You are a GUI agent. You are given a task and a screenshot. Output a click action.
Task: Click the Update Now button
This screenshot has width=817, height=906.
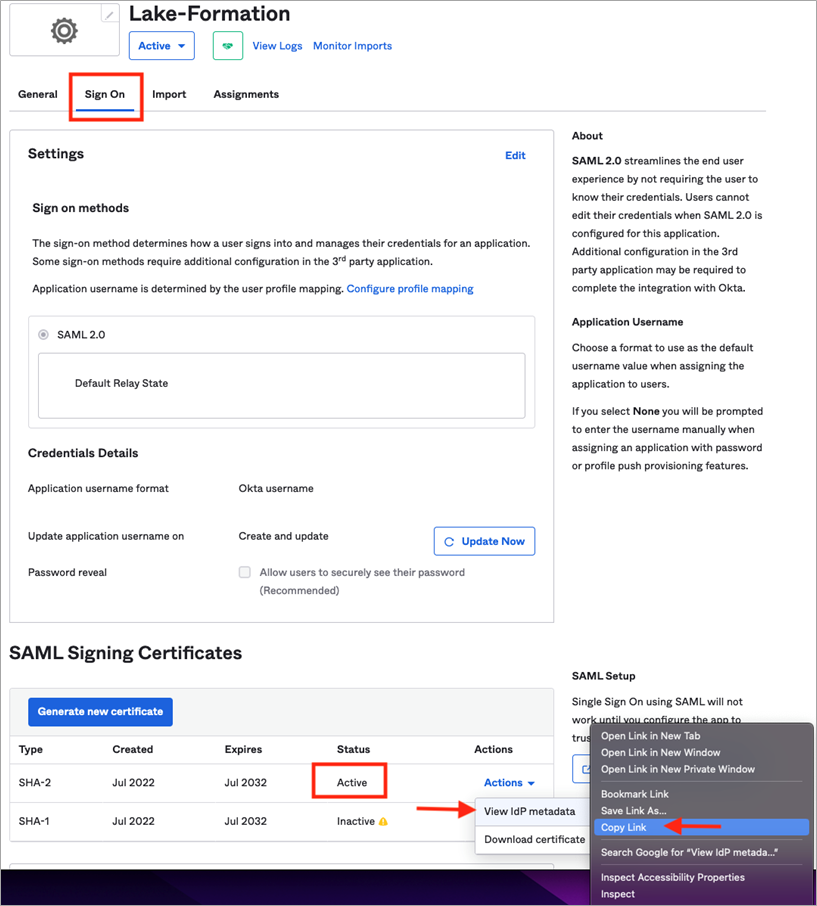tap(484, 541)
